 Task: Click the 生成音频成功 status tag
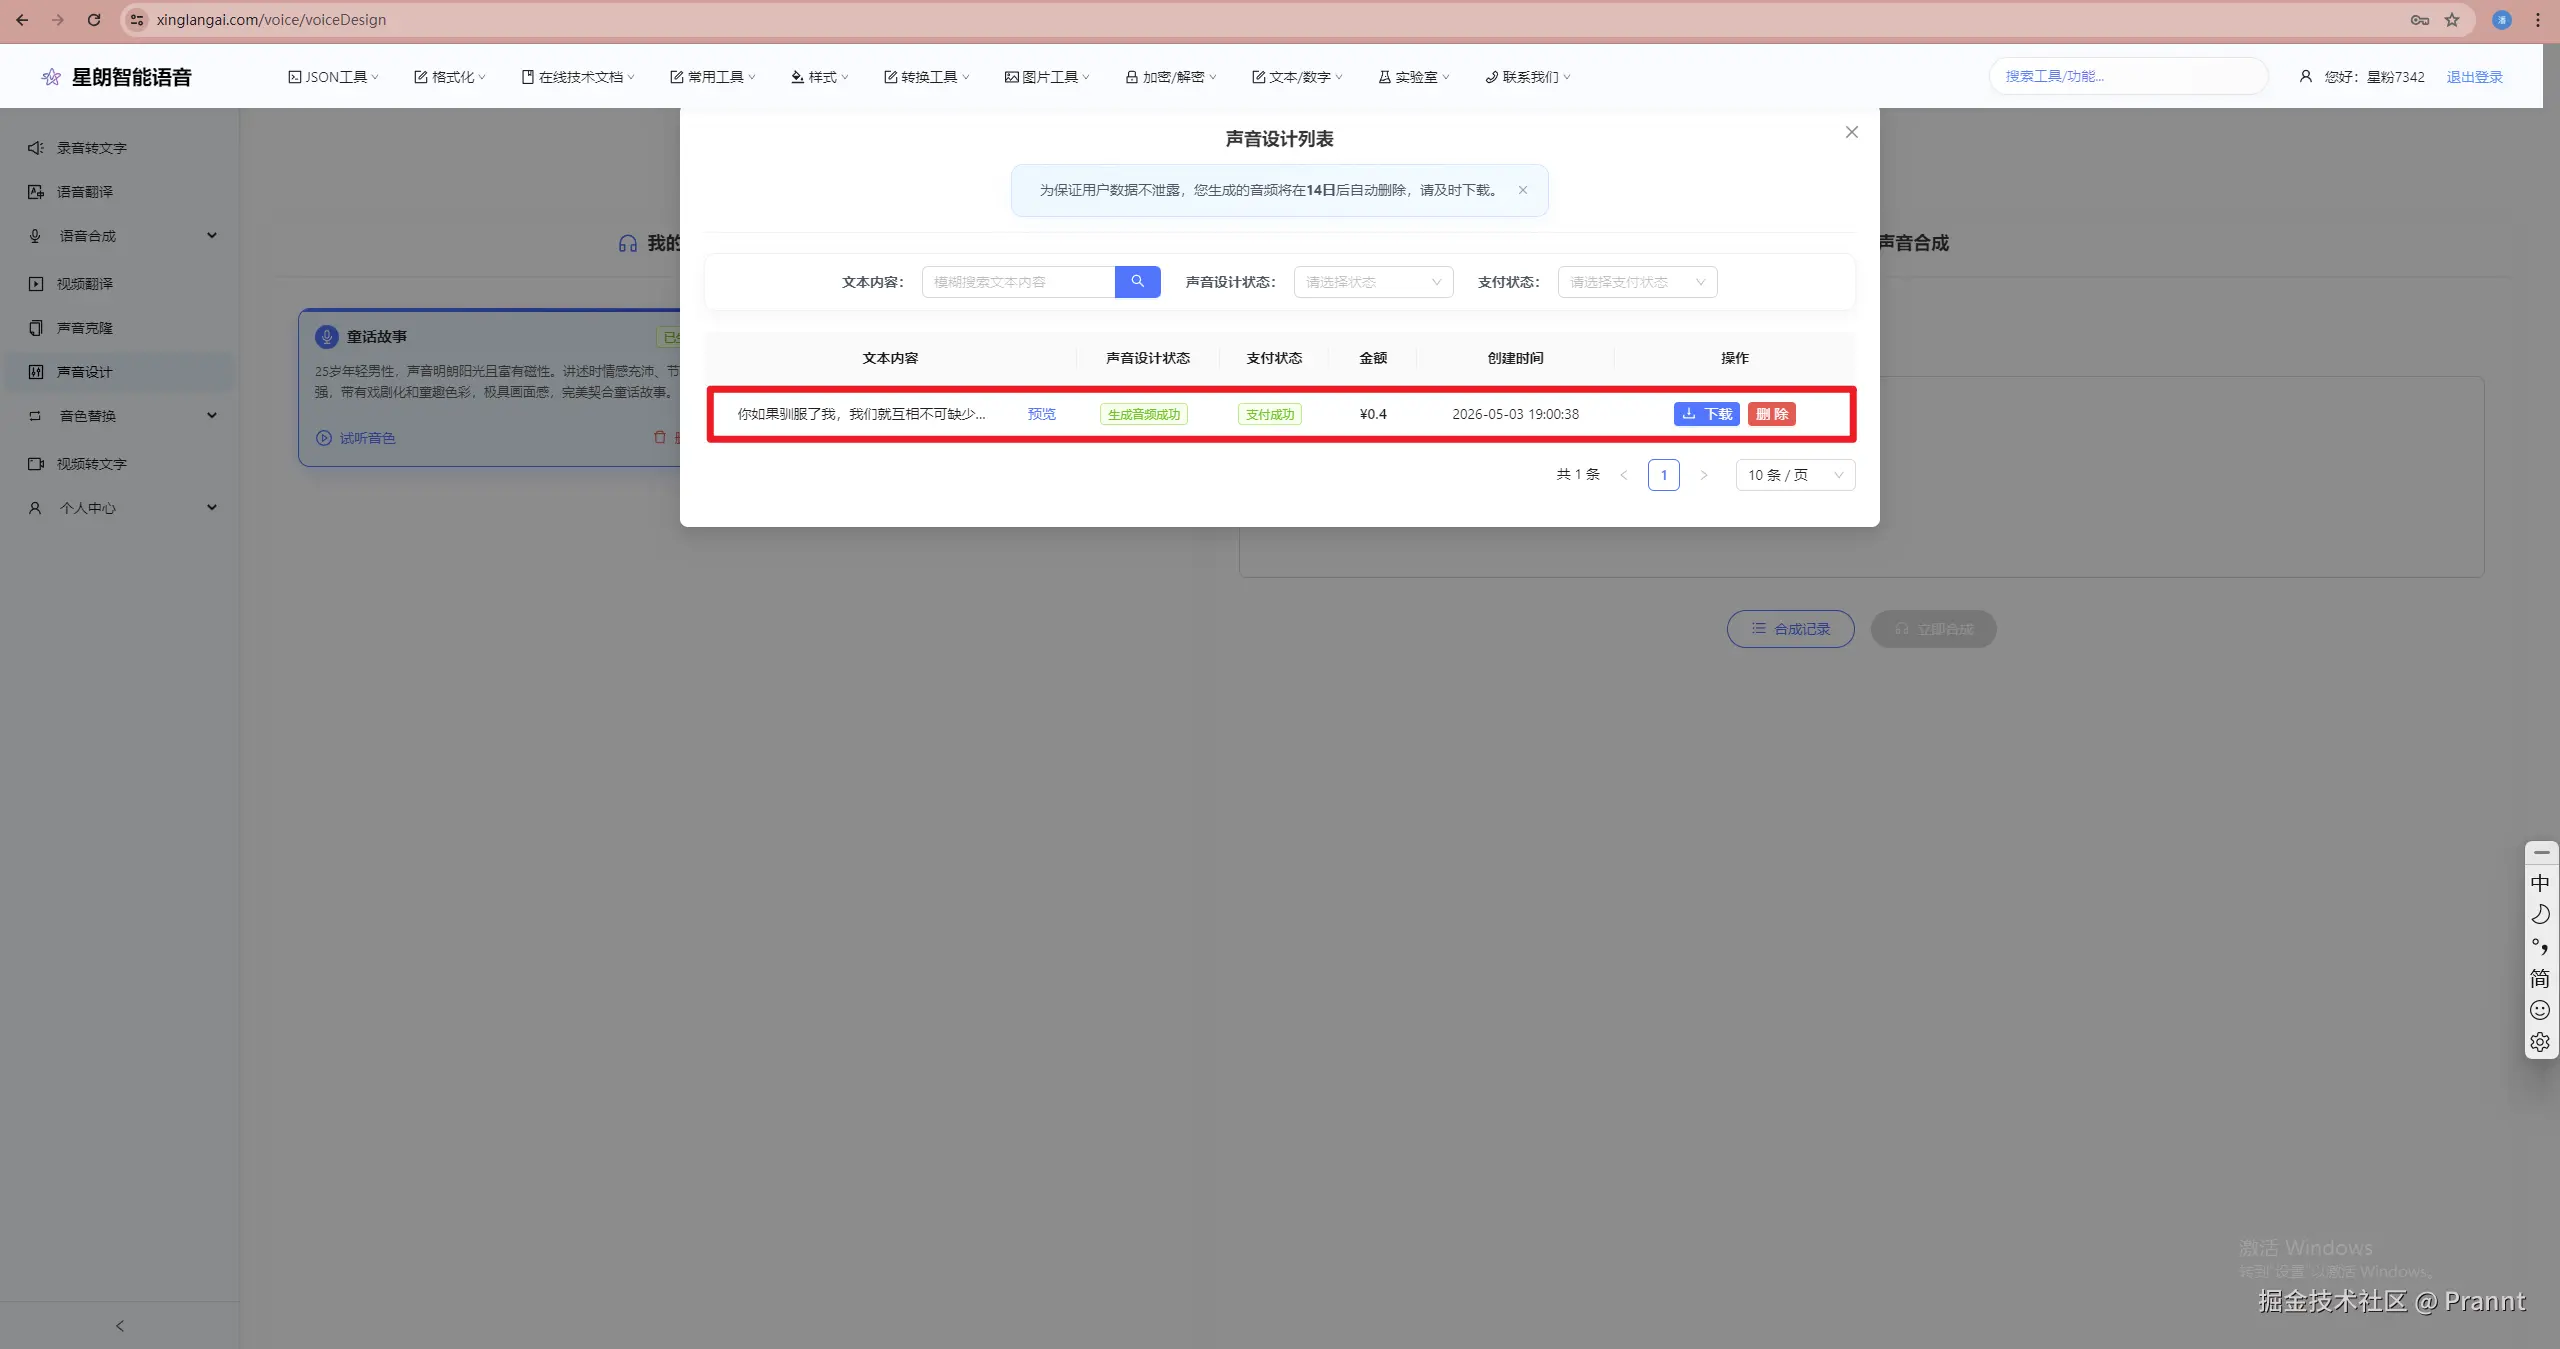pyautogui.click(x=1143, y=414)
